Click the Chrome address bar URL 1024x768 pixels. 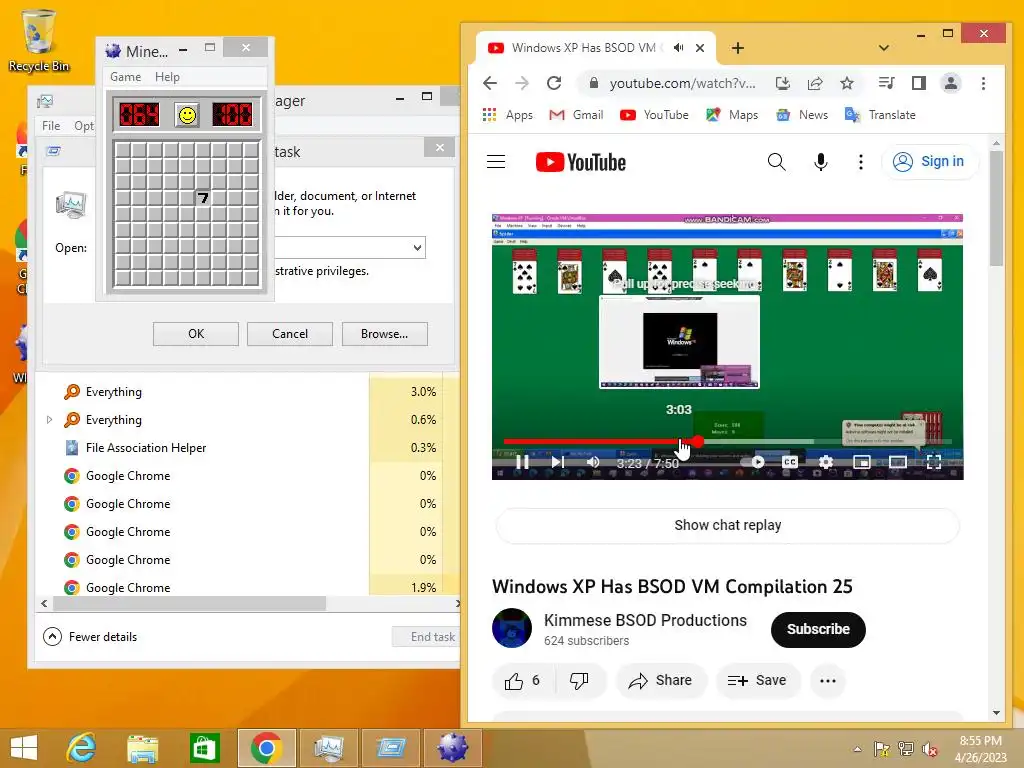(682, 84)
